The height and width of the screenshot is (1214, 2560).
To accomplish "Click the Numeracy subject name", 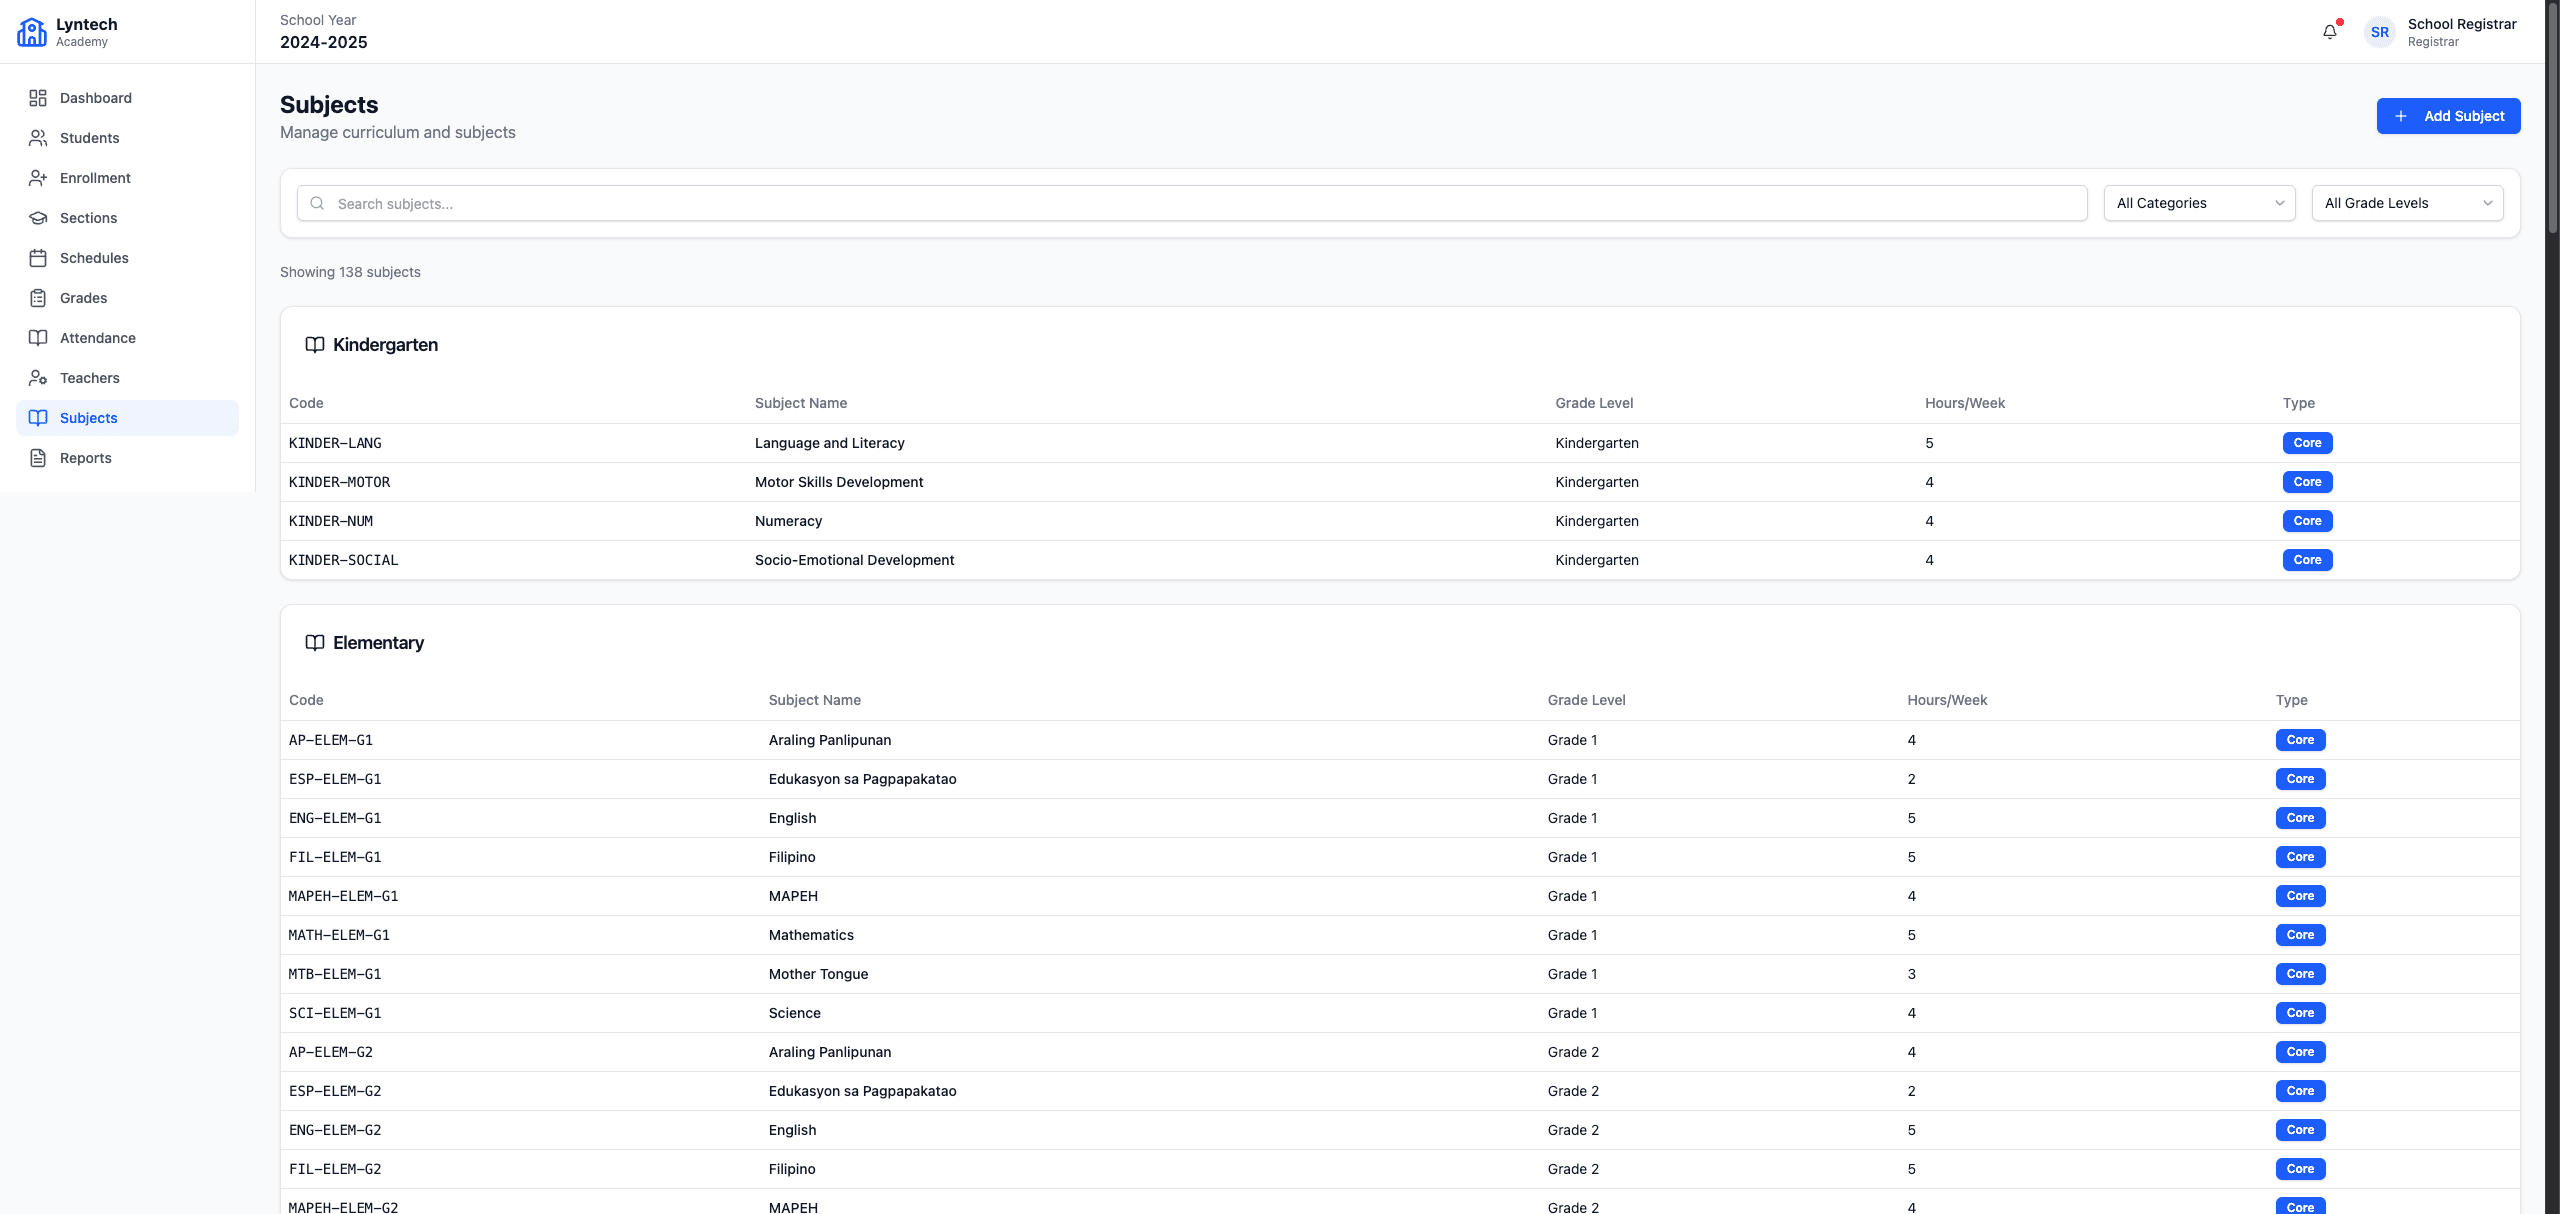I will tap(788, 521).
